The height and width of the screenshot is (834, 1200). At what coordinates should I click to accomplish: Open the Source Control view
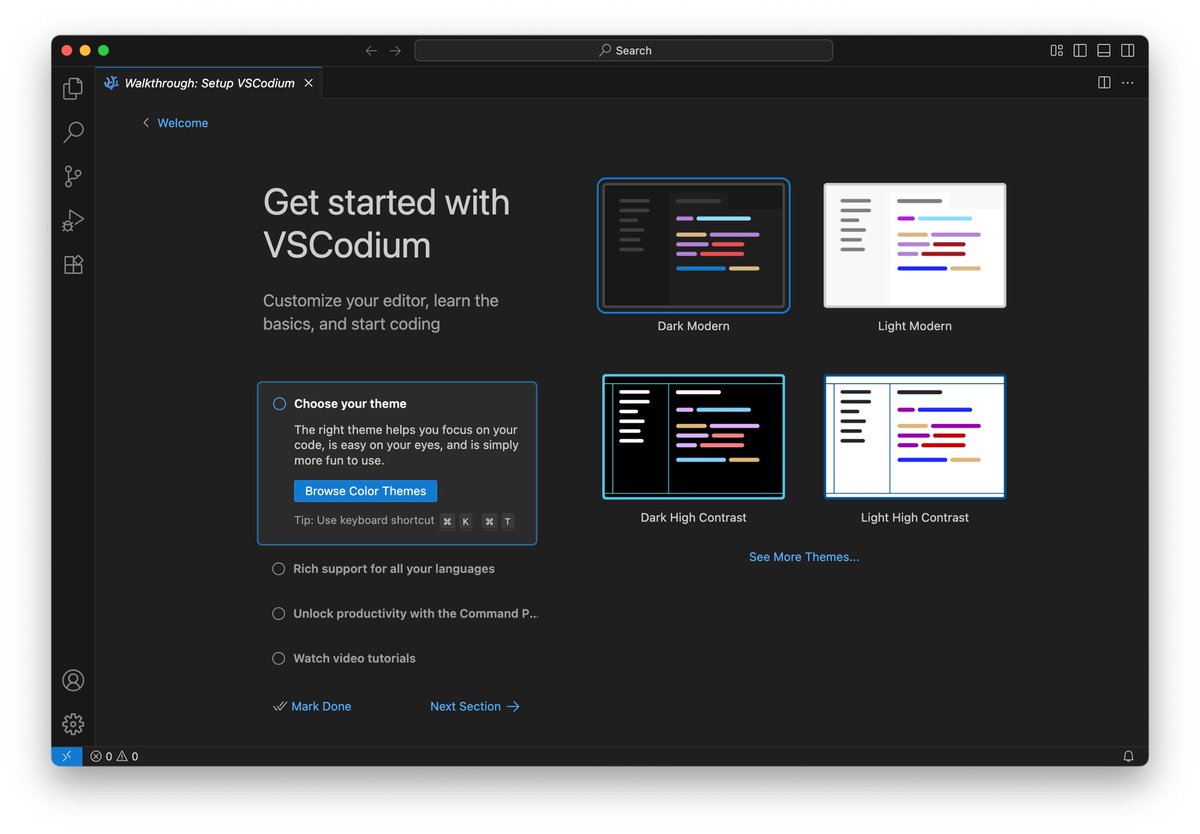tap(73, 176)
